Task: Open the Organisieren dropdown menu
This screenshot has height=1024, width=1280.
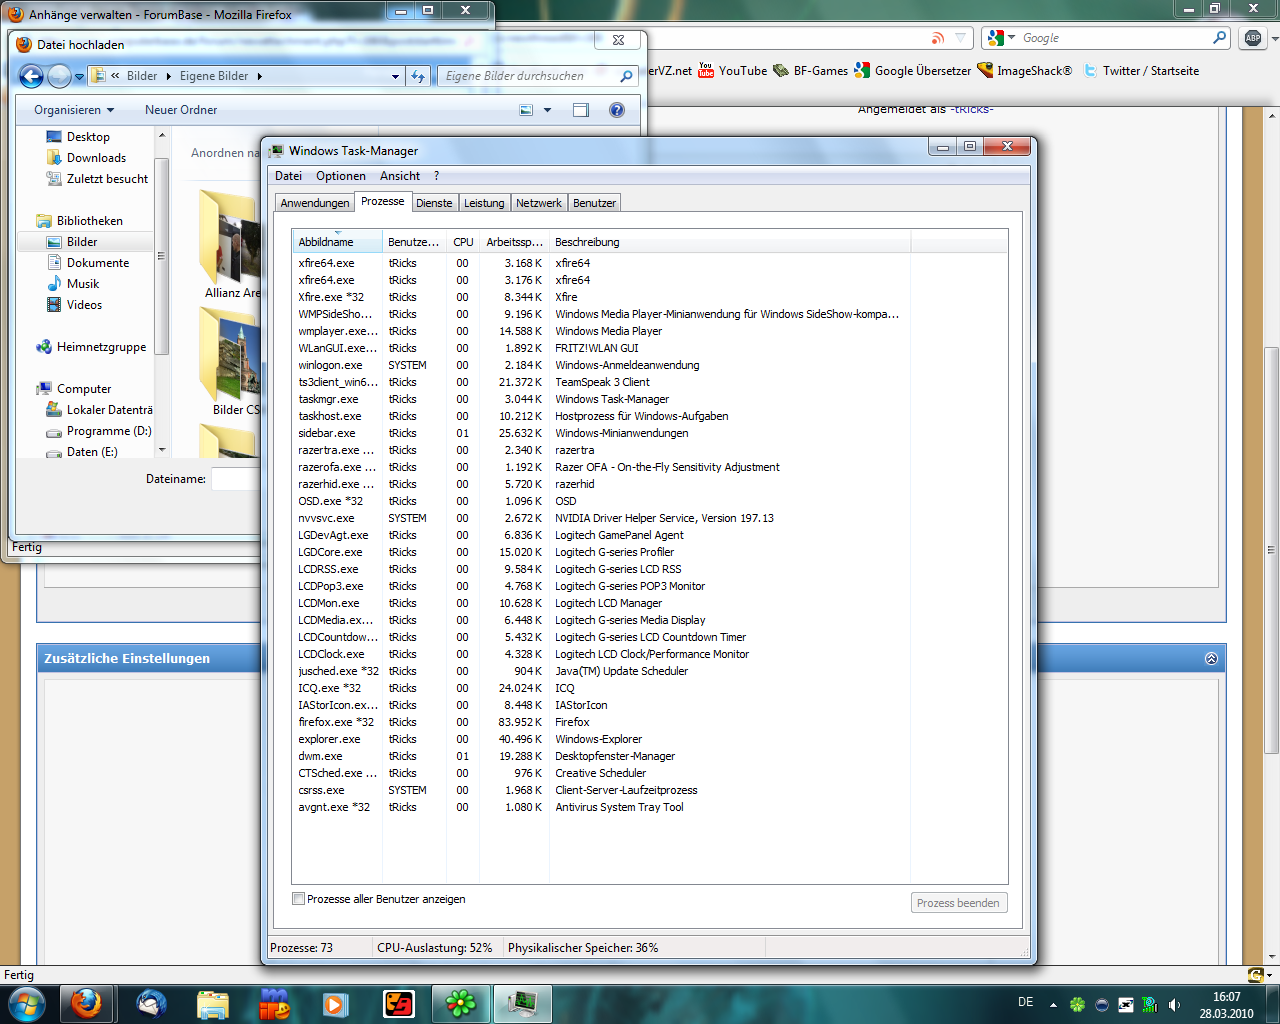Action: (x=74, y=110)
